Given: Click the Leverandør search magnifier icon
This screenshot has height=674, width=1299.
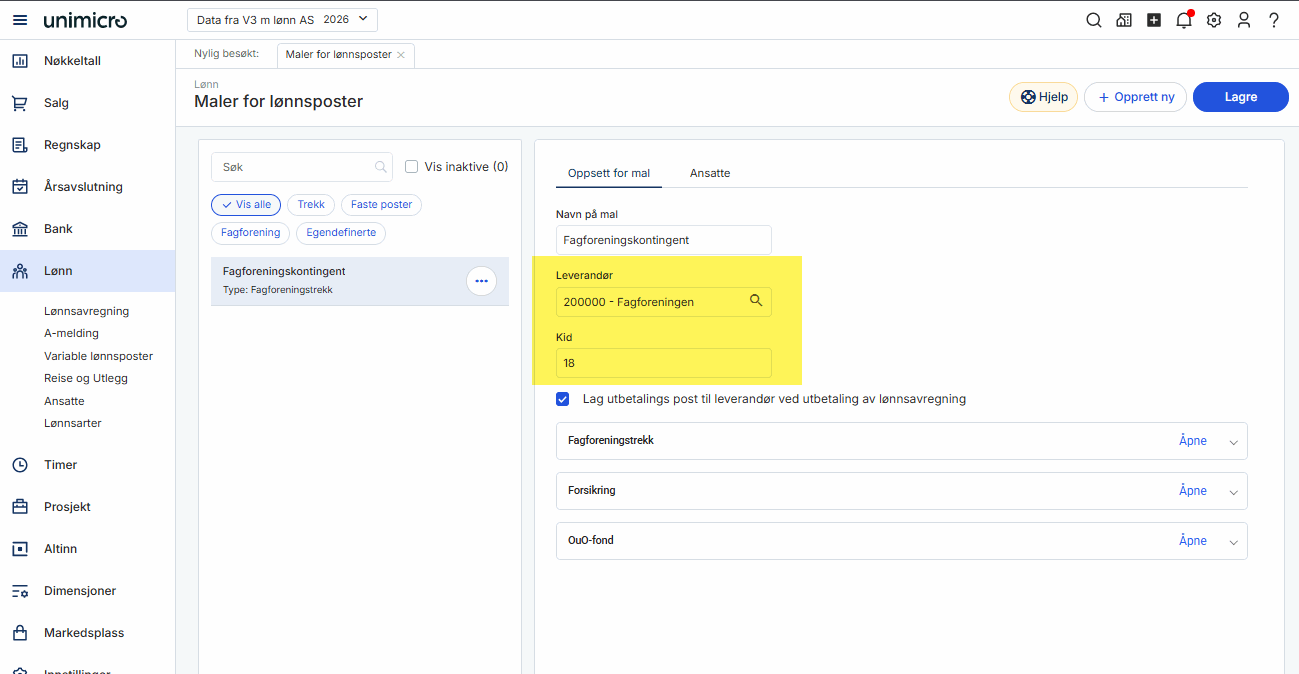Looking at the screenshot, I should click(x=756, y=301).
